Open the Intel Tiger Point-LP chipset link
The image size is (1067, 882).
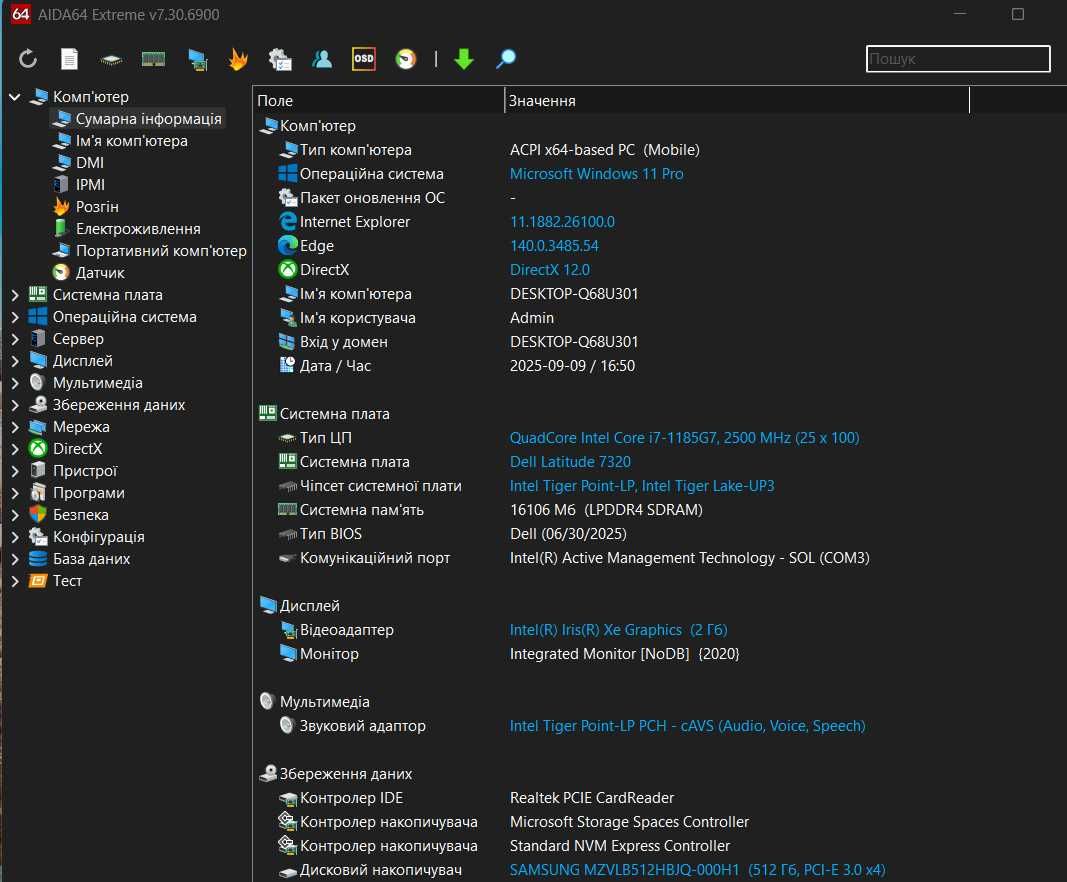pyautogui.click(x=642, y=485)
